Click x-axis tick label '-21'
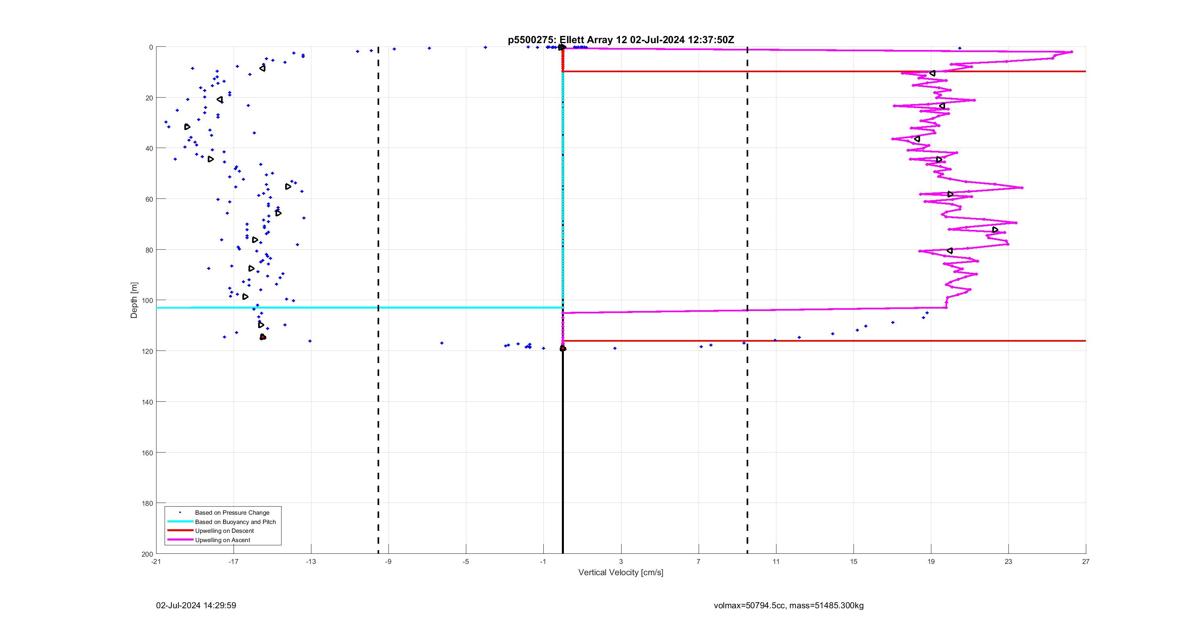1200x622 pixels. click(156, 562)
